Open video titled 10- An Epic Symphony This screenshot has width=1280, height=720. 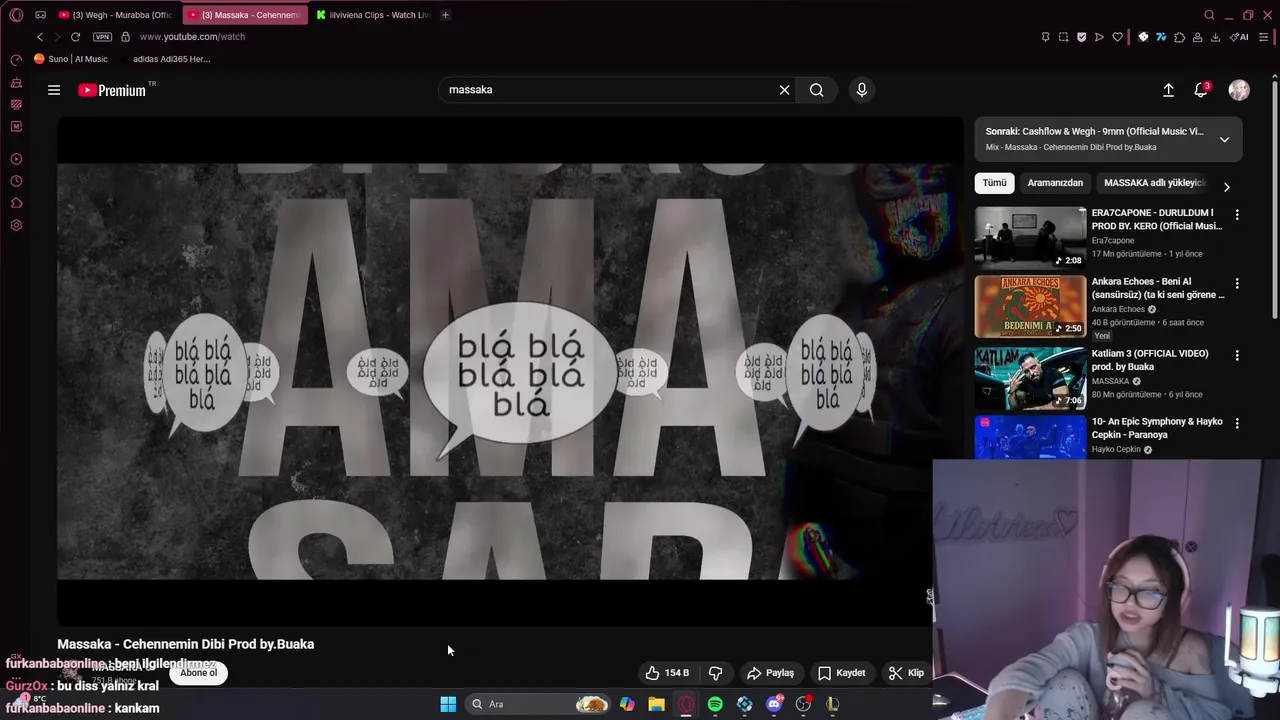[1157, 428]
